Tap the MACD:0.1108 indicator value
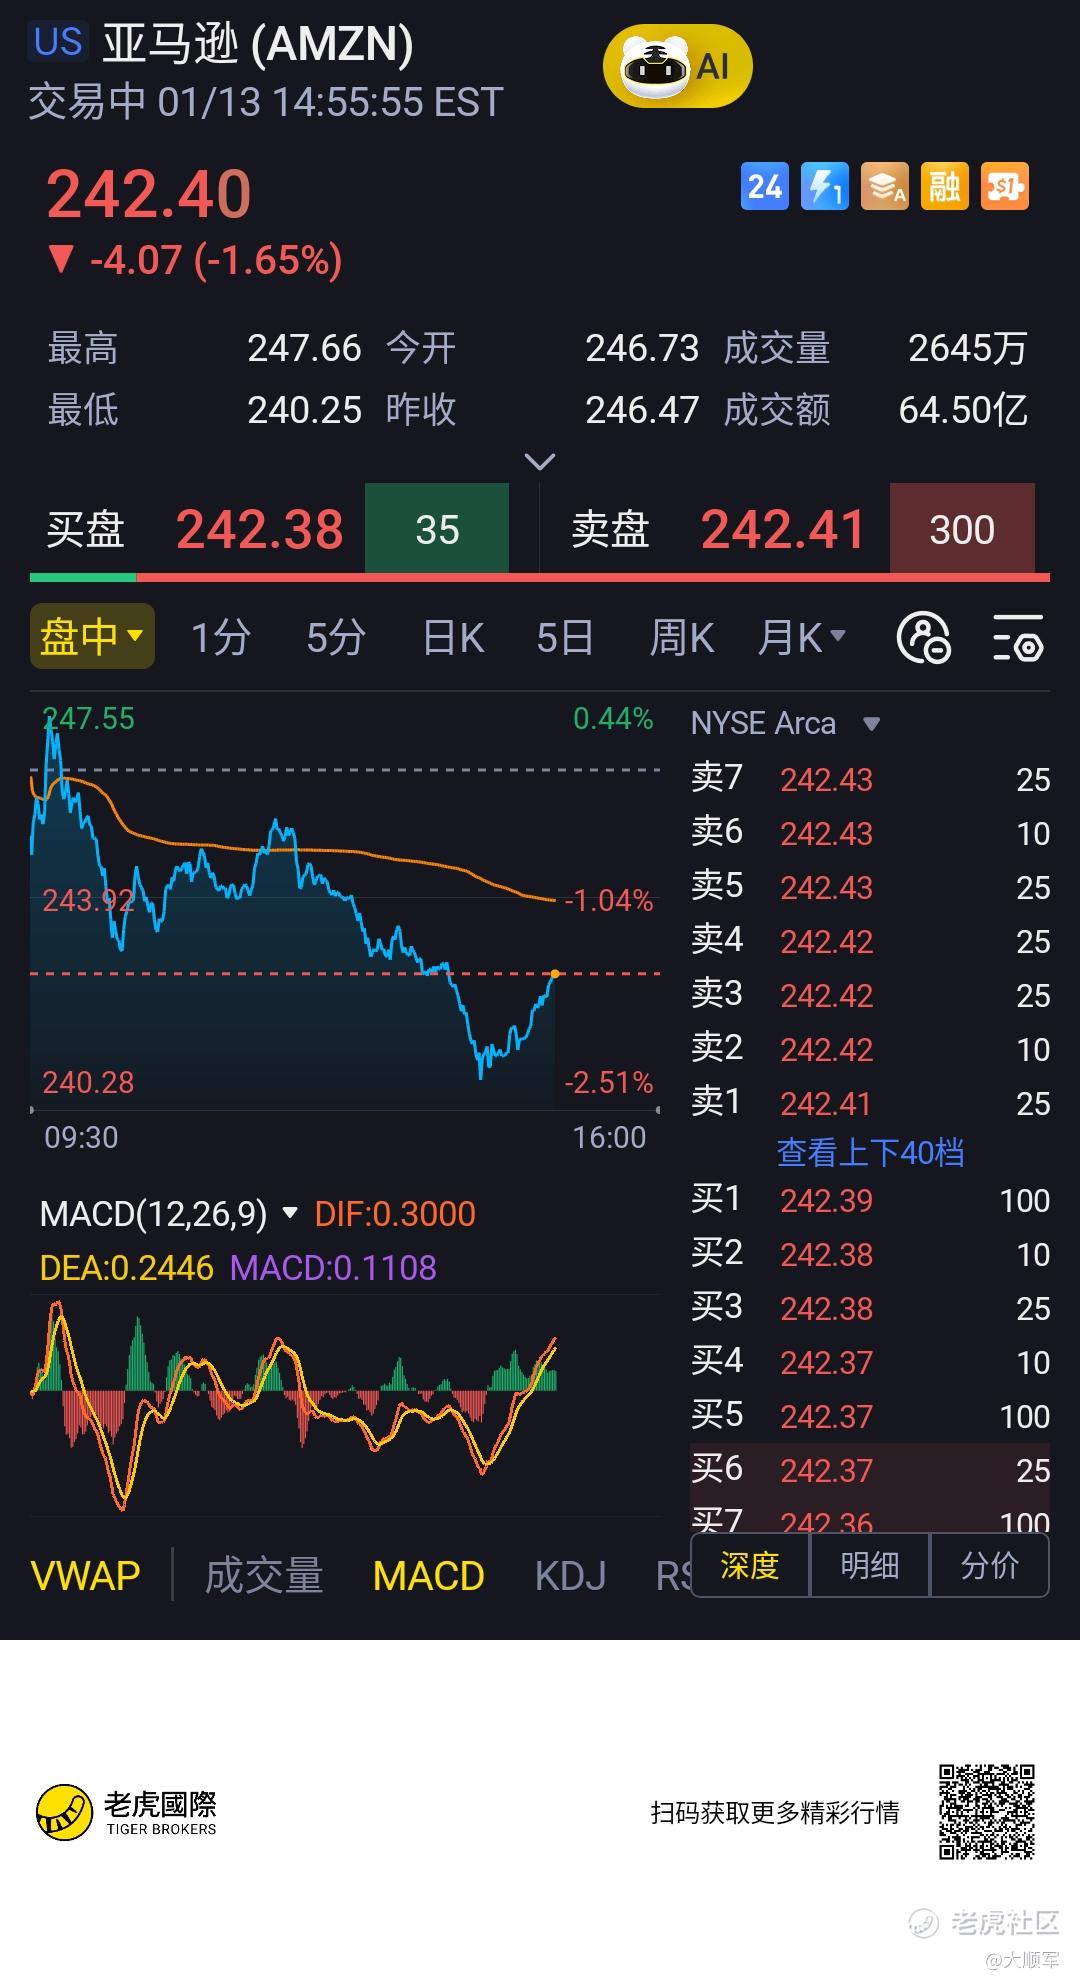This screenshot has width=1080, height=1985. 333,1268
